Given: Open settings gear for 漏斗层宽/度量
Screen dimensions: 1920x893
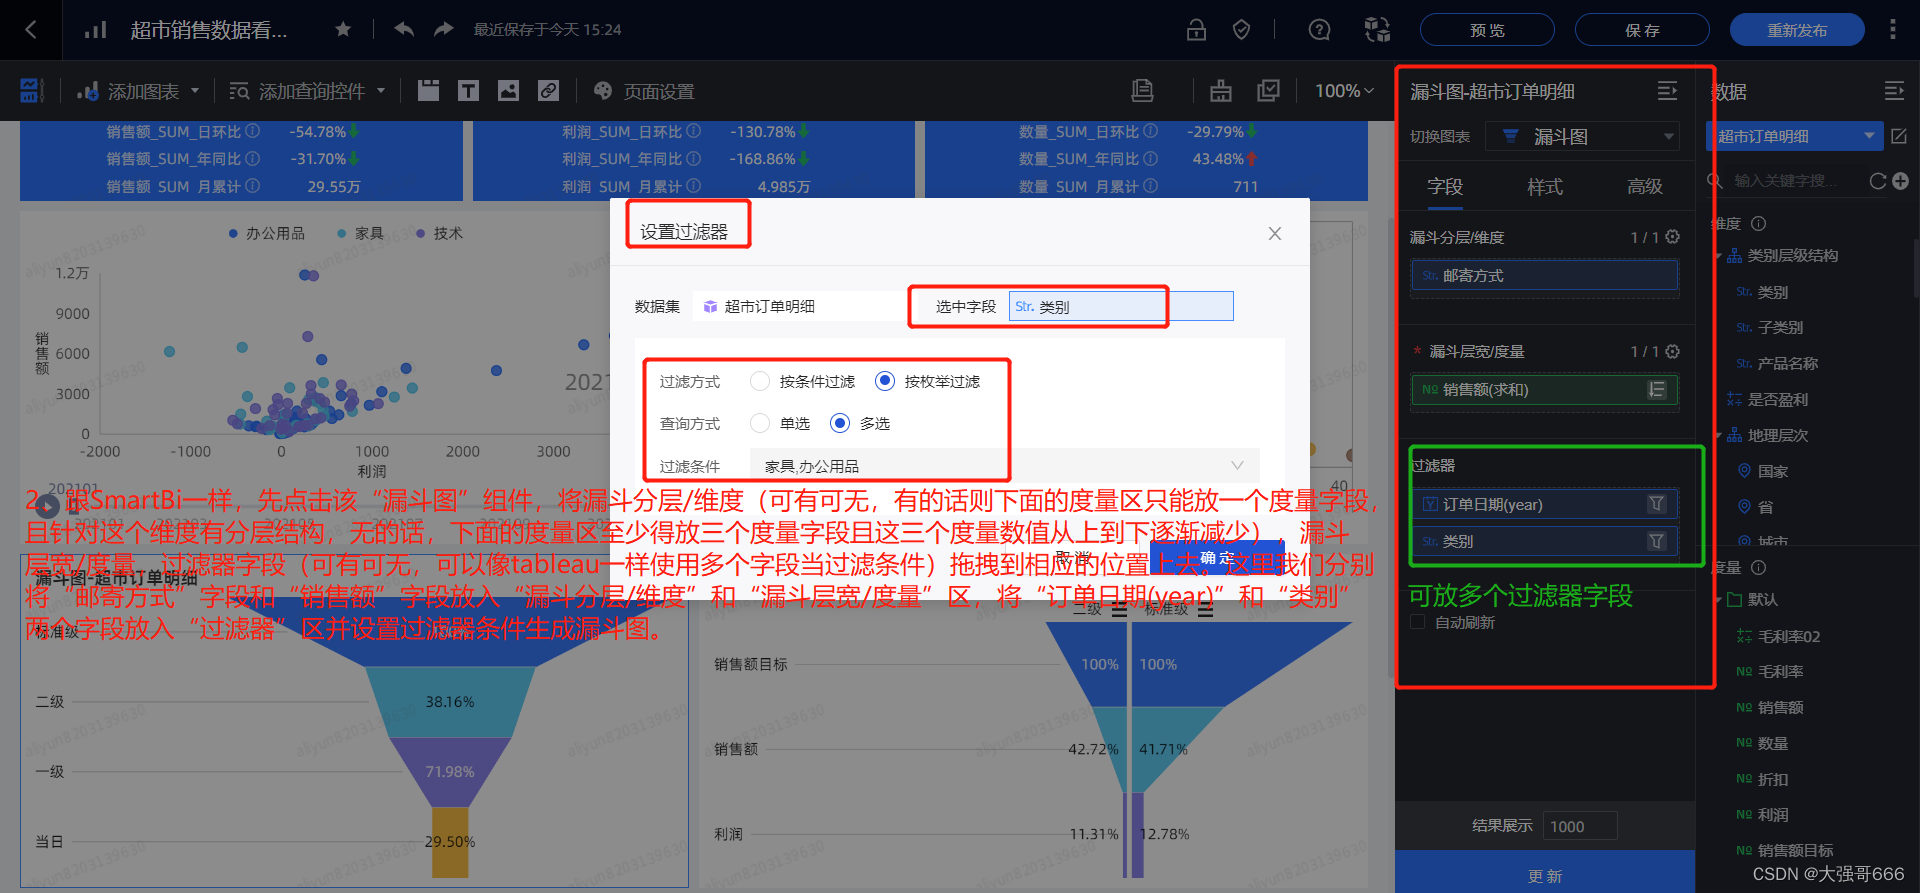Looking at the screenshot, I should click(1673, 351).
